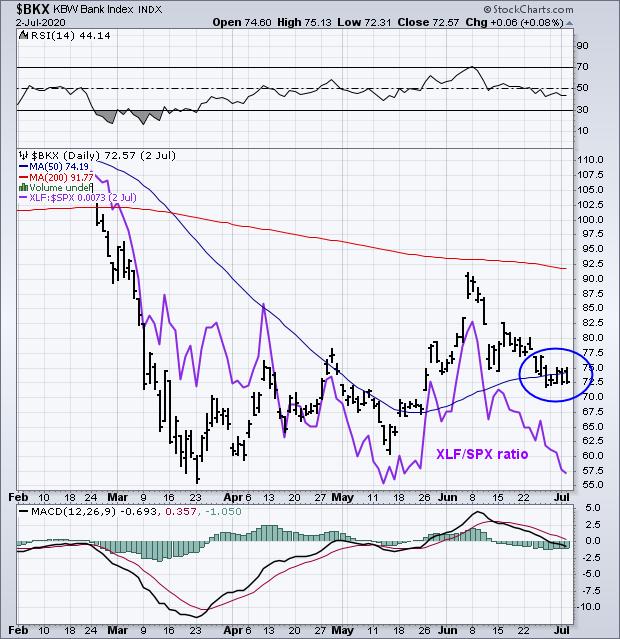This screenshot has height=639, width=620.
Task: Click the $BKX (Daily) 72.57 legend entry
Action: click(x=104, y=155)
